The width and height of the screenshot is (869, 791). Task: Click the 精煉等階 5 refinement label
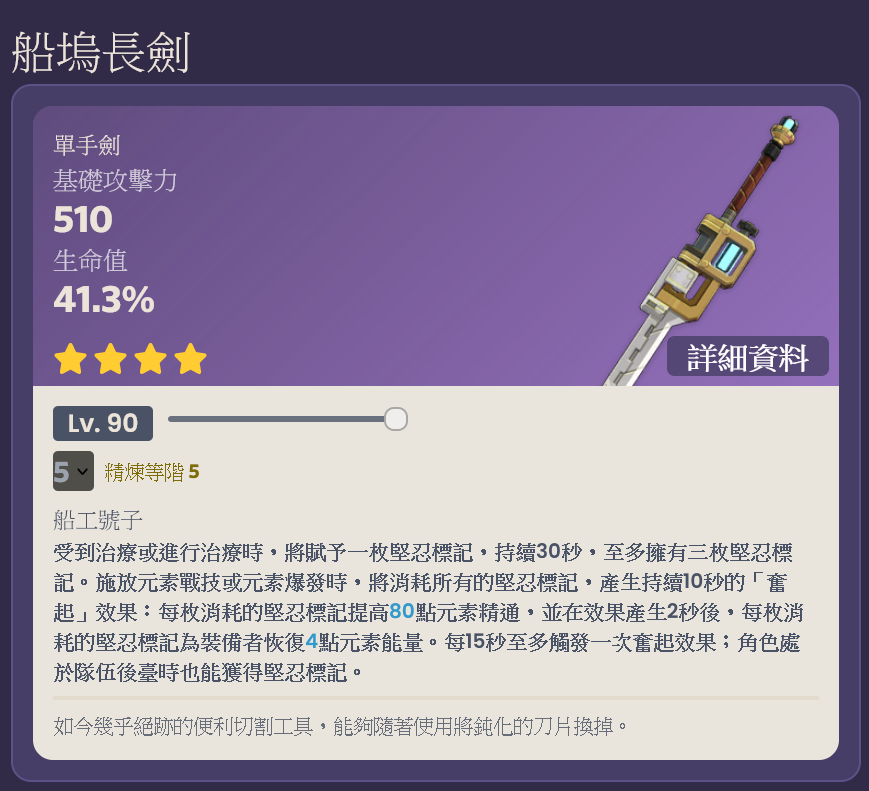click(151, 472)
